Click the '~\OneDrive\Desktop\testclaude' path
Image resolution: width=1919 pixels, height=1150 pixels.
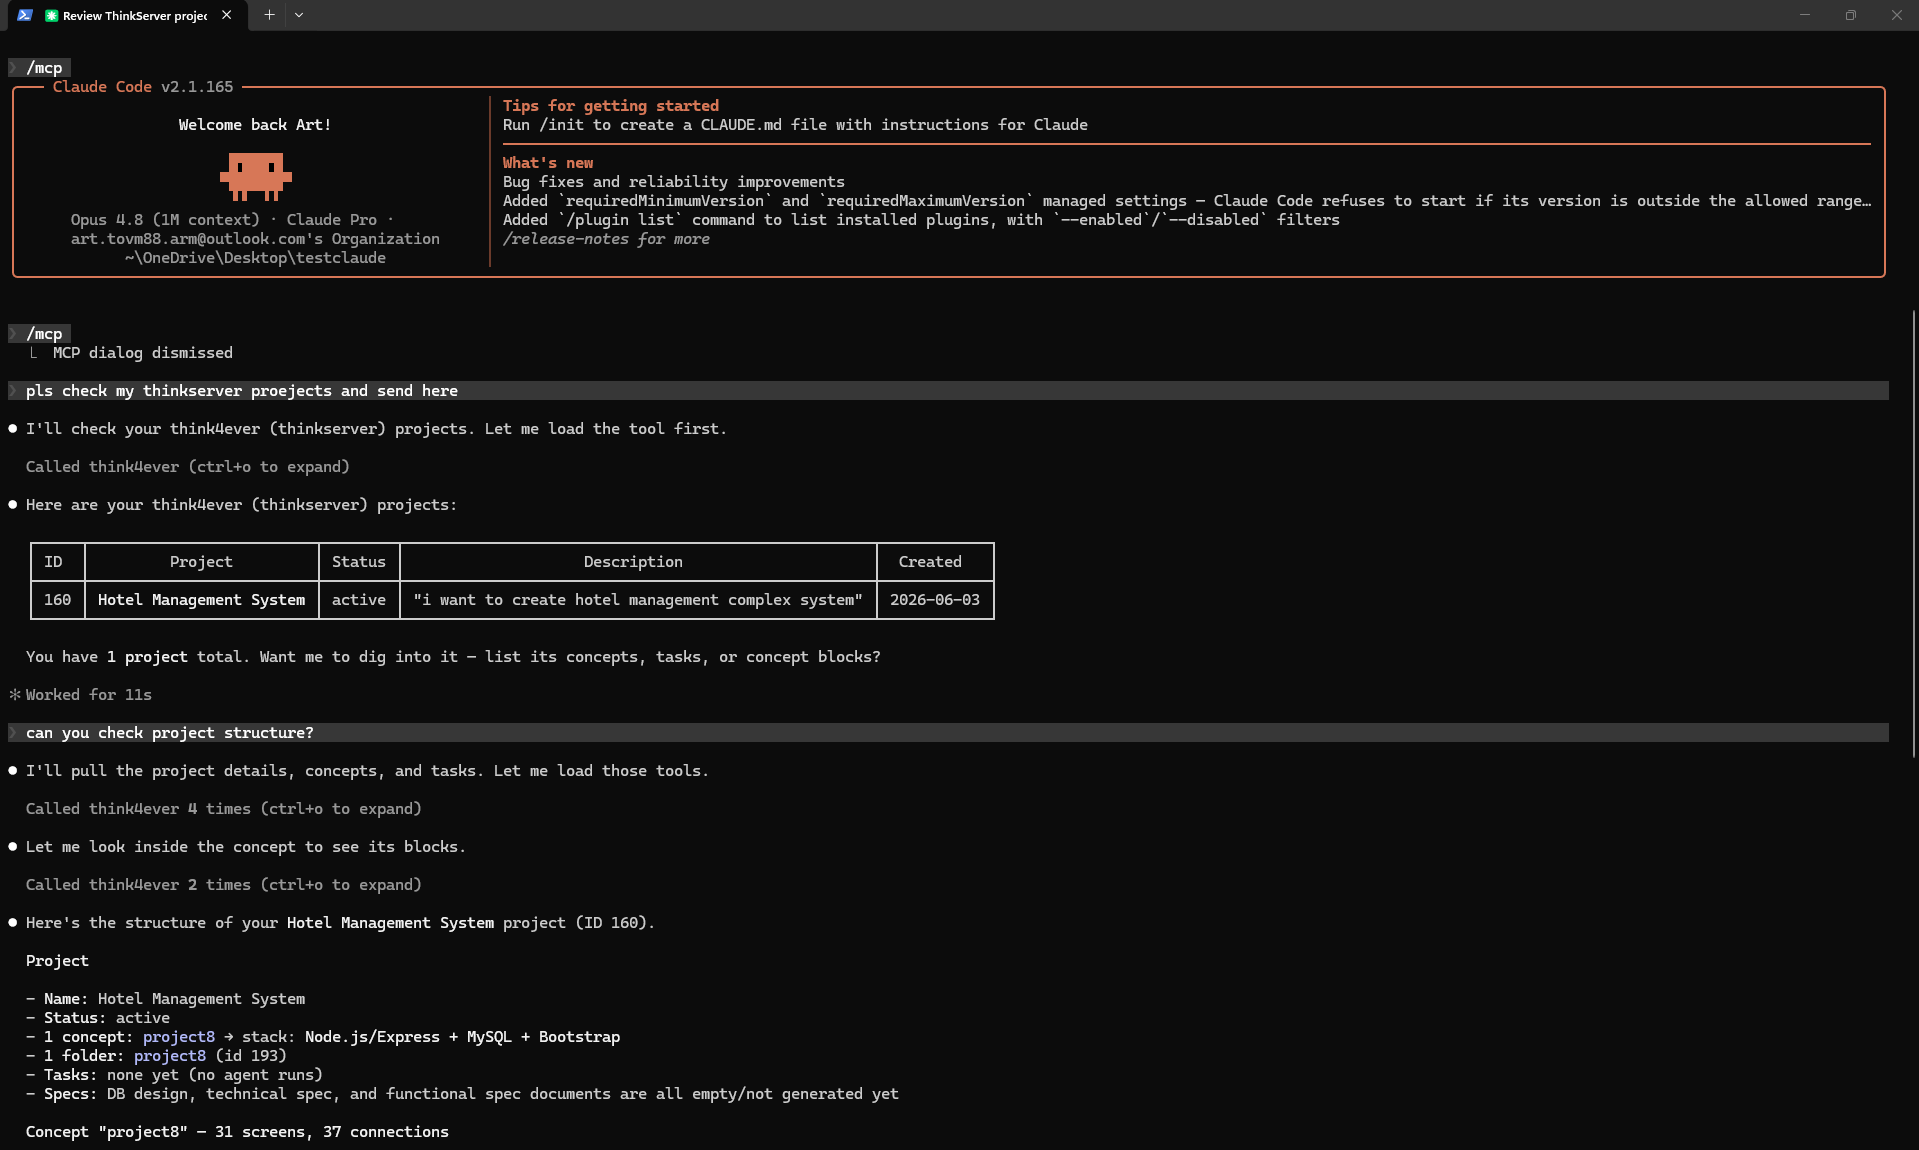coord(255,258)
